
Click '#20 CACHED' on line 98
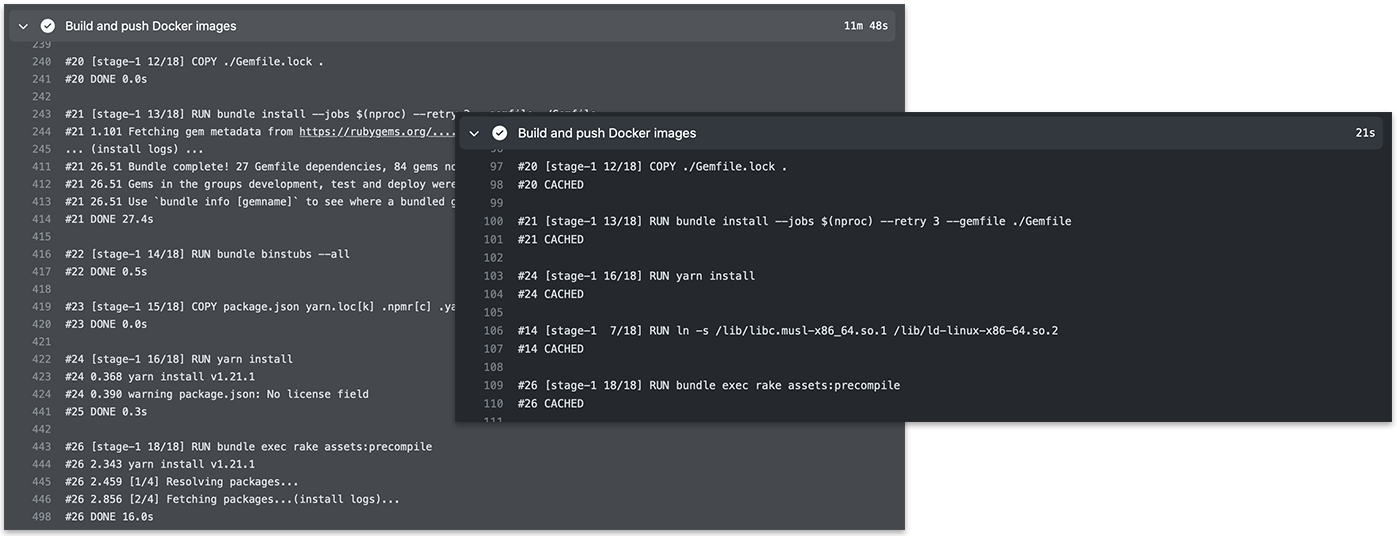tap(551, 184)
